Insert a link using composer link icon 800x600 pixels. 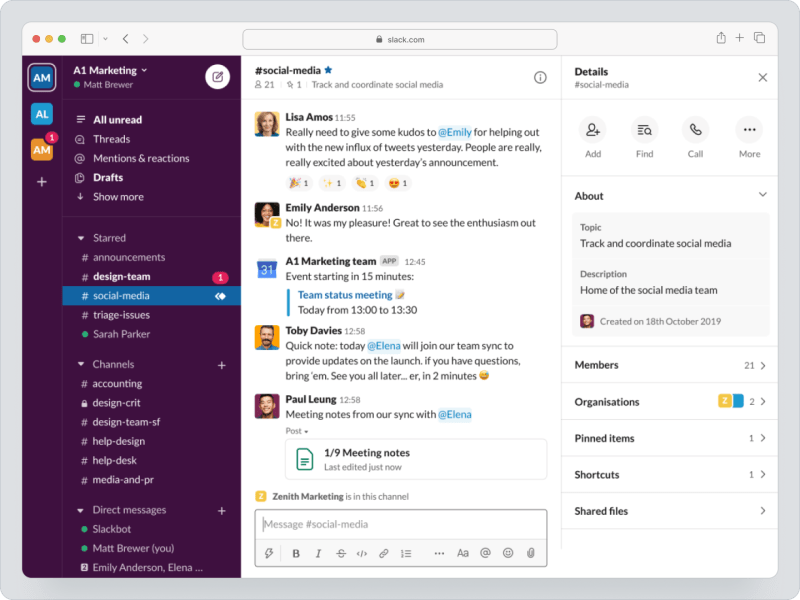click(x=384, y=553)
